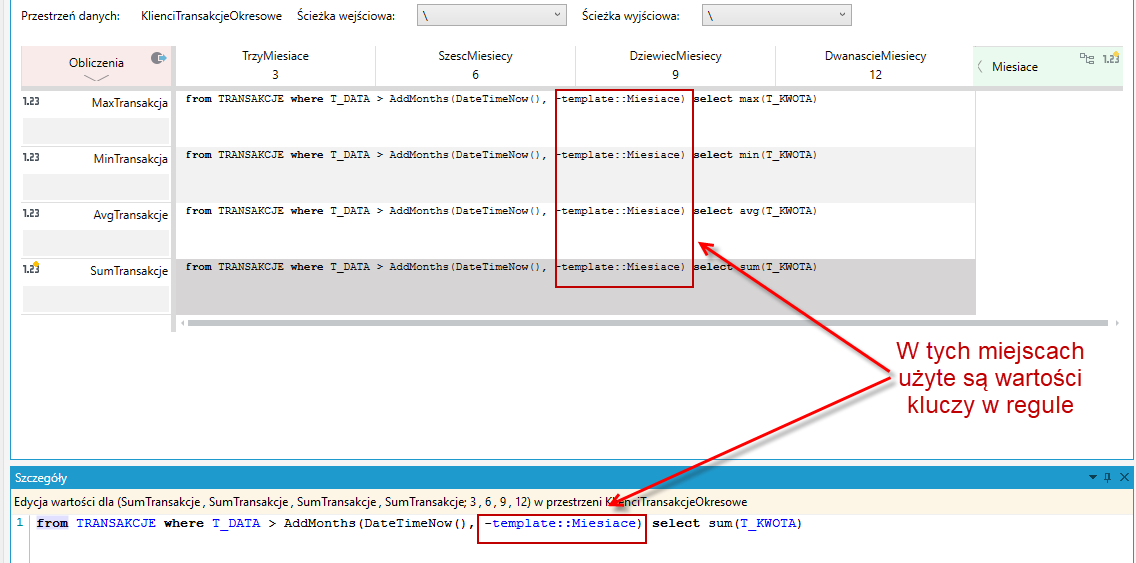The width and height of the screenshot is (1136, 563).
Task: Click the gray description box under SumTransakcje
Action: [x=96, y=299]
